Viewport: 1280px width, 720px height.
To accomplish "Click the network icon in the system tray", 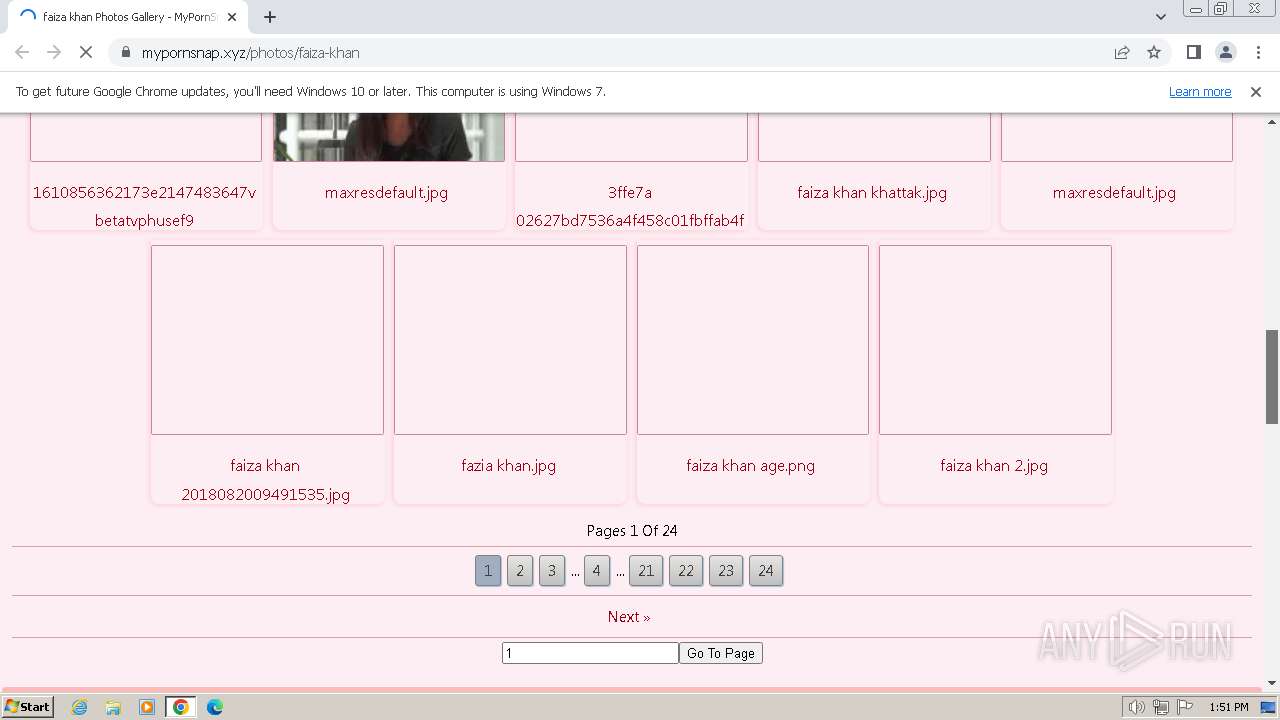I will 1161,707.
